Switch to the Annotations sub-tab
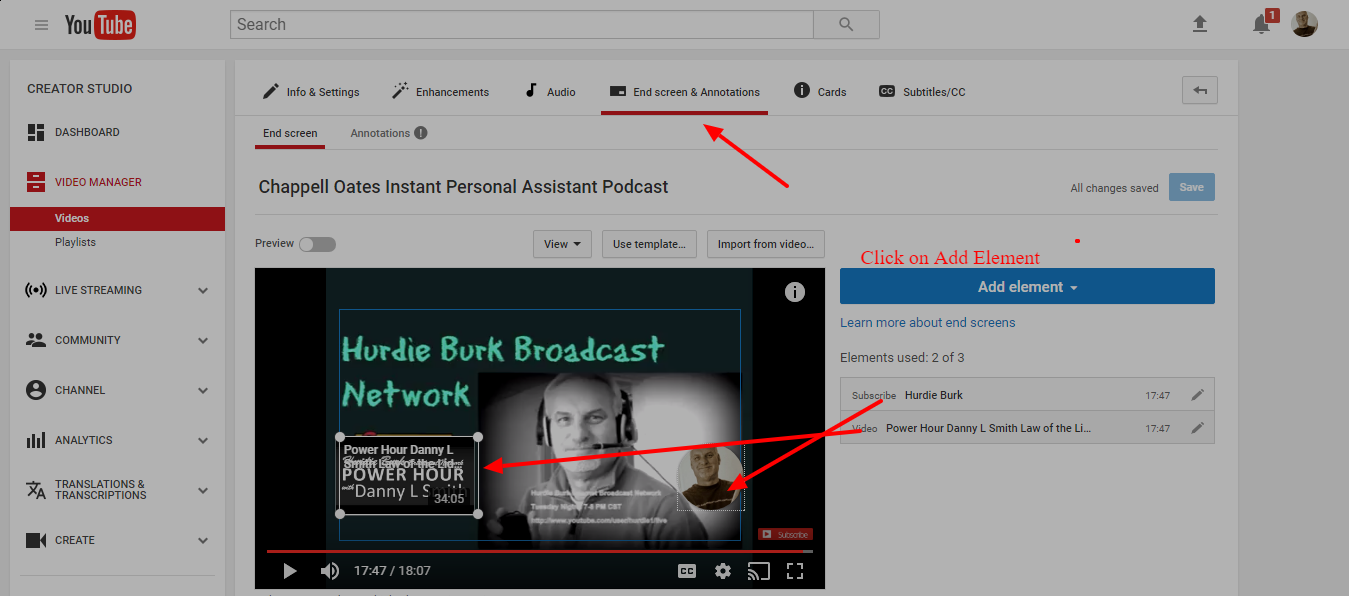 [x=380, y=133]
